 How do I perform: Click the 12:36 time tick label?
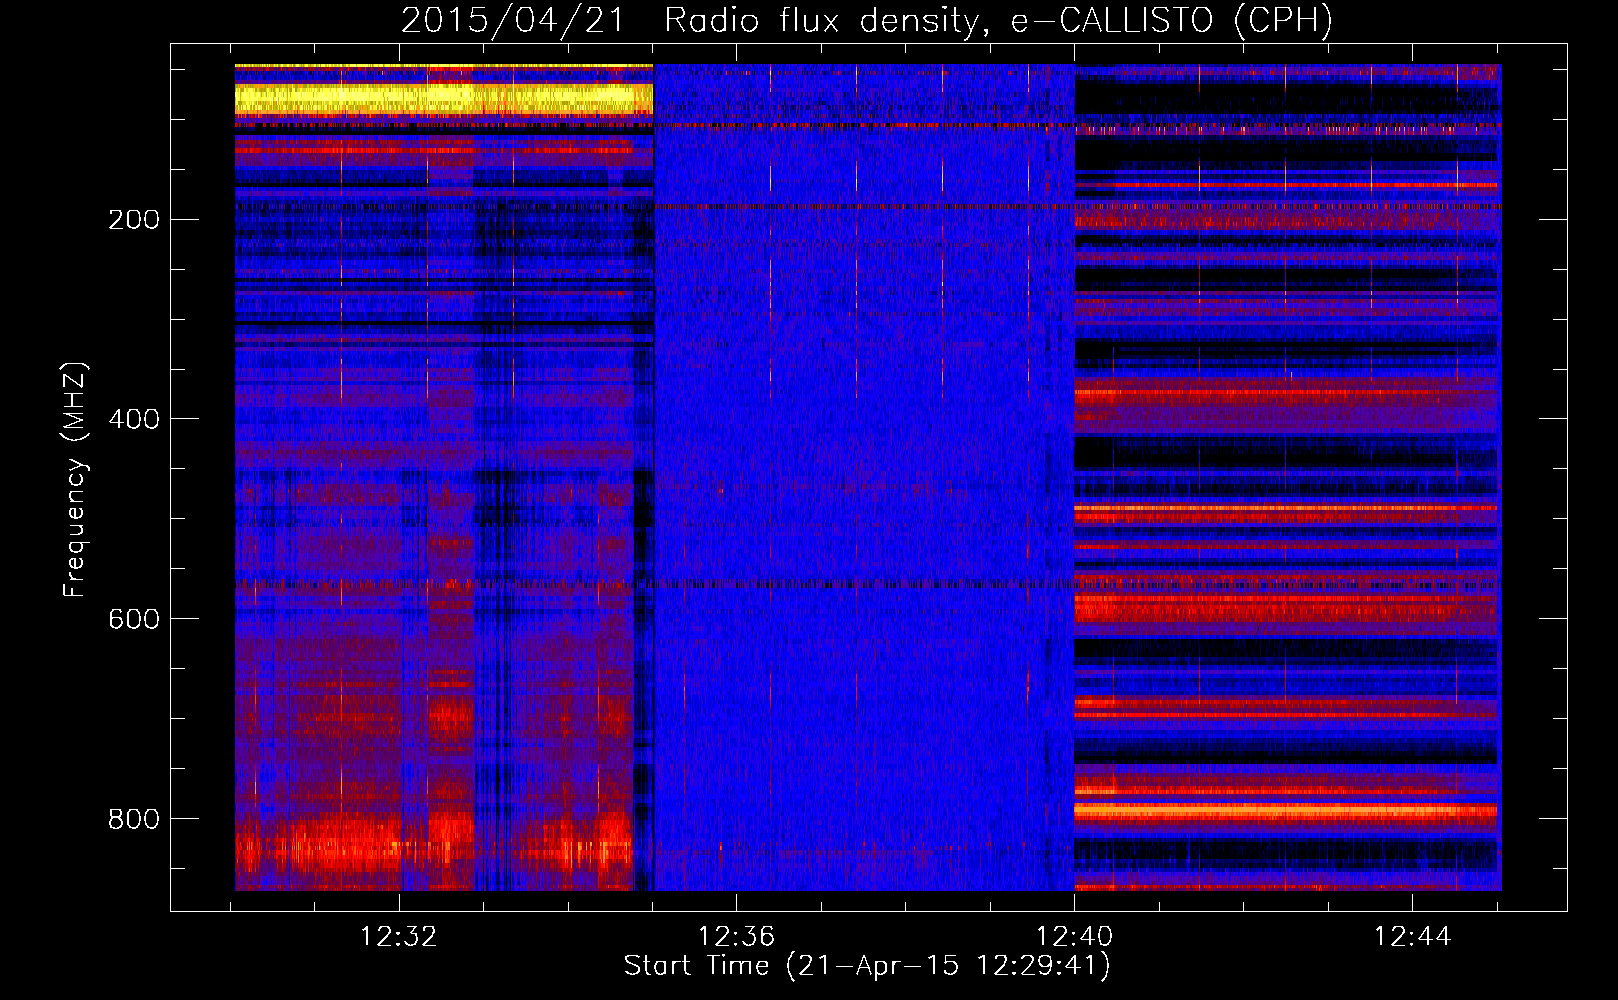(737, 936)
